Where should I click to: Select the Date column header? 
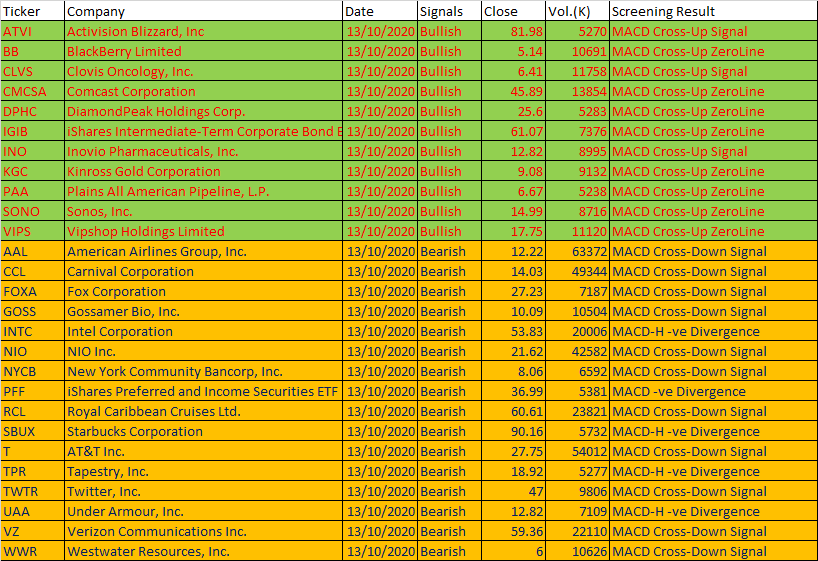[x=380, y=11]
